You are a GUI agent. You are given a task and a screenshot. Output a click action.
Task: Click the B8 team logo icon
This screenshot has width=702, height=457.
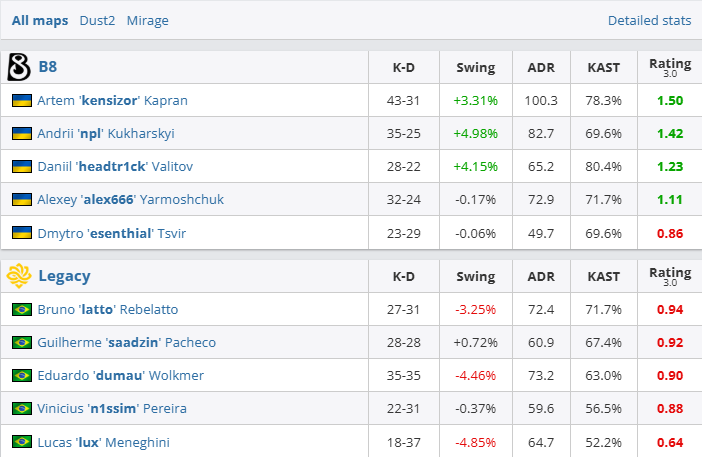[19, 67]
